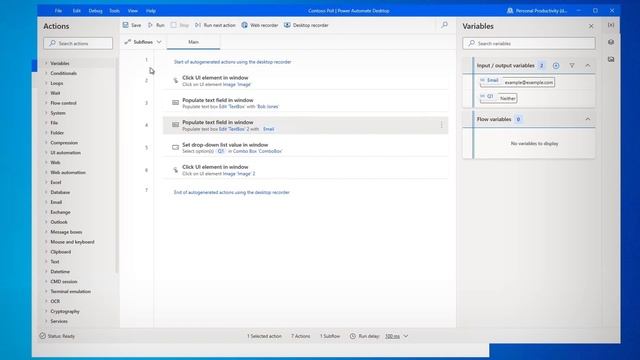Open the View menu
Screen dimensions: 640x360
[133, 11]
